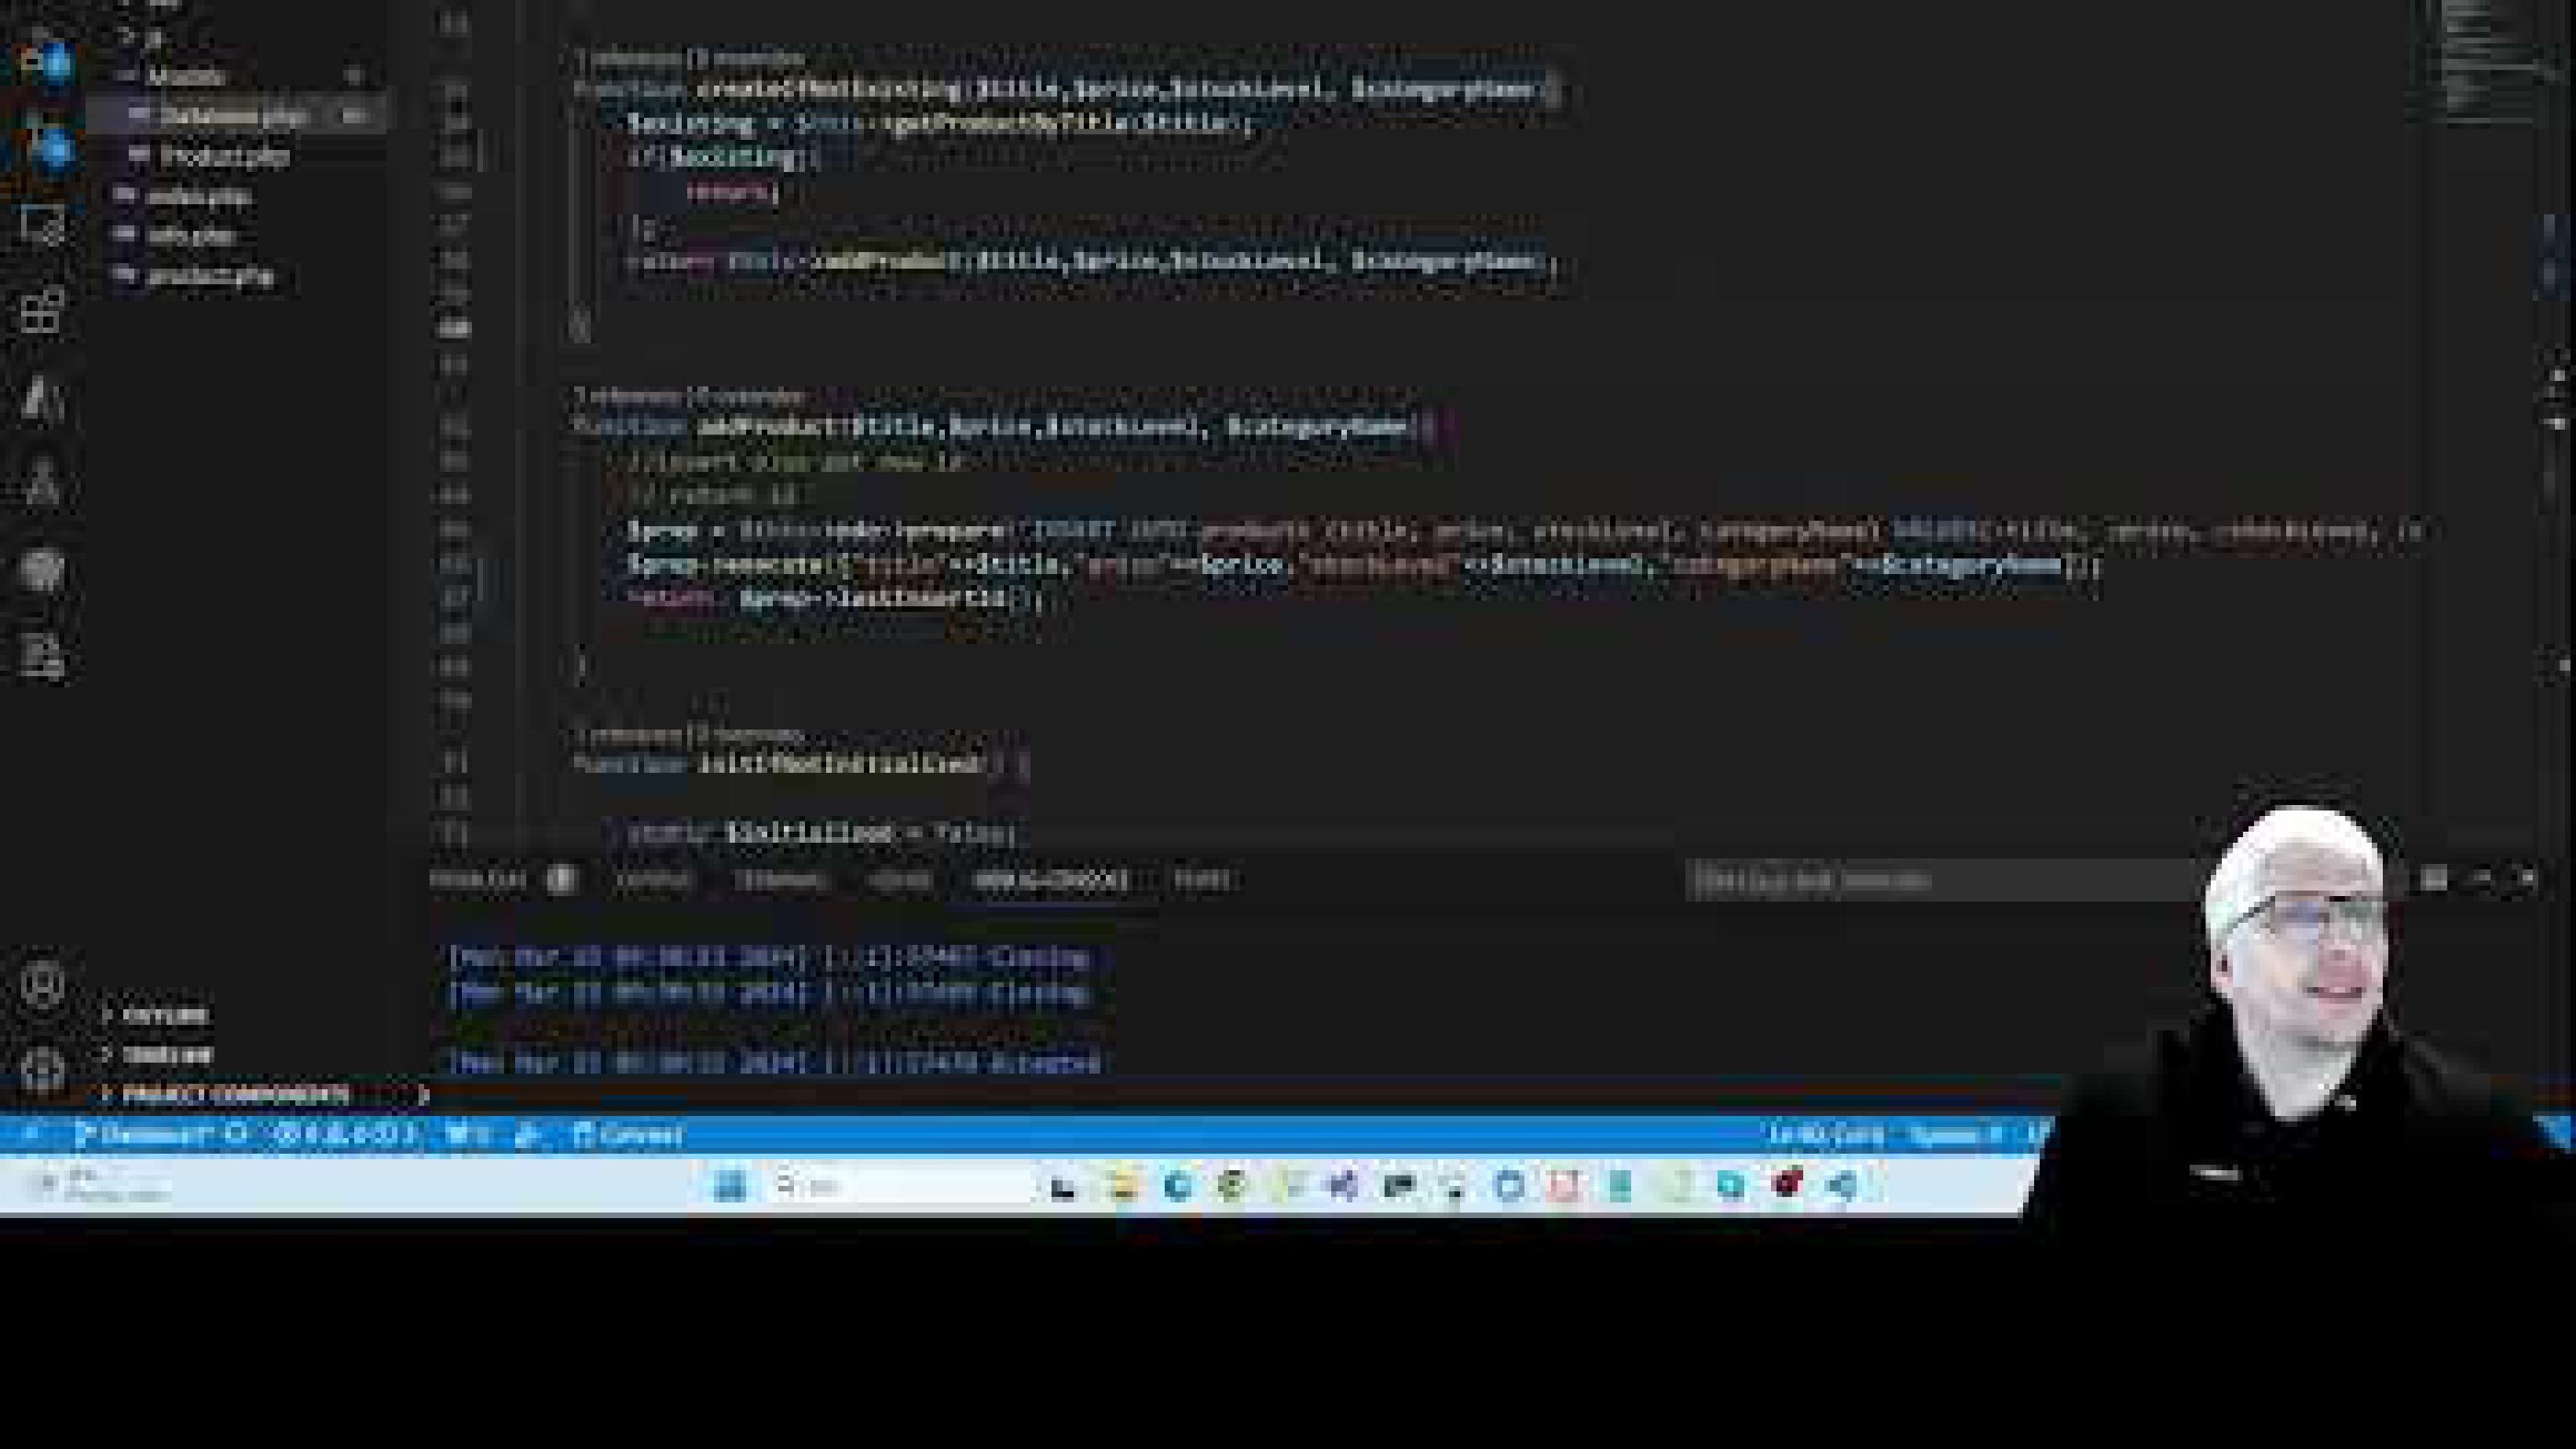Toggle the panel maximize chevron
Viewport: 2576px width, 1449px height.
[x=2482, y=880]
